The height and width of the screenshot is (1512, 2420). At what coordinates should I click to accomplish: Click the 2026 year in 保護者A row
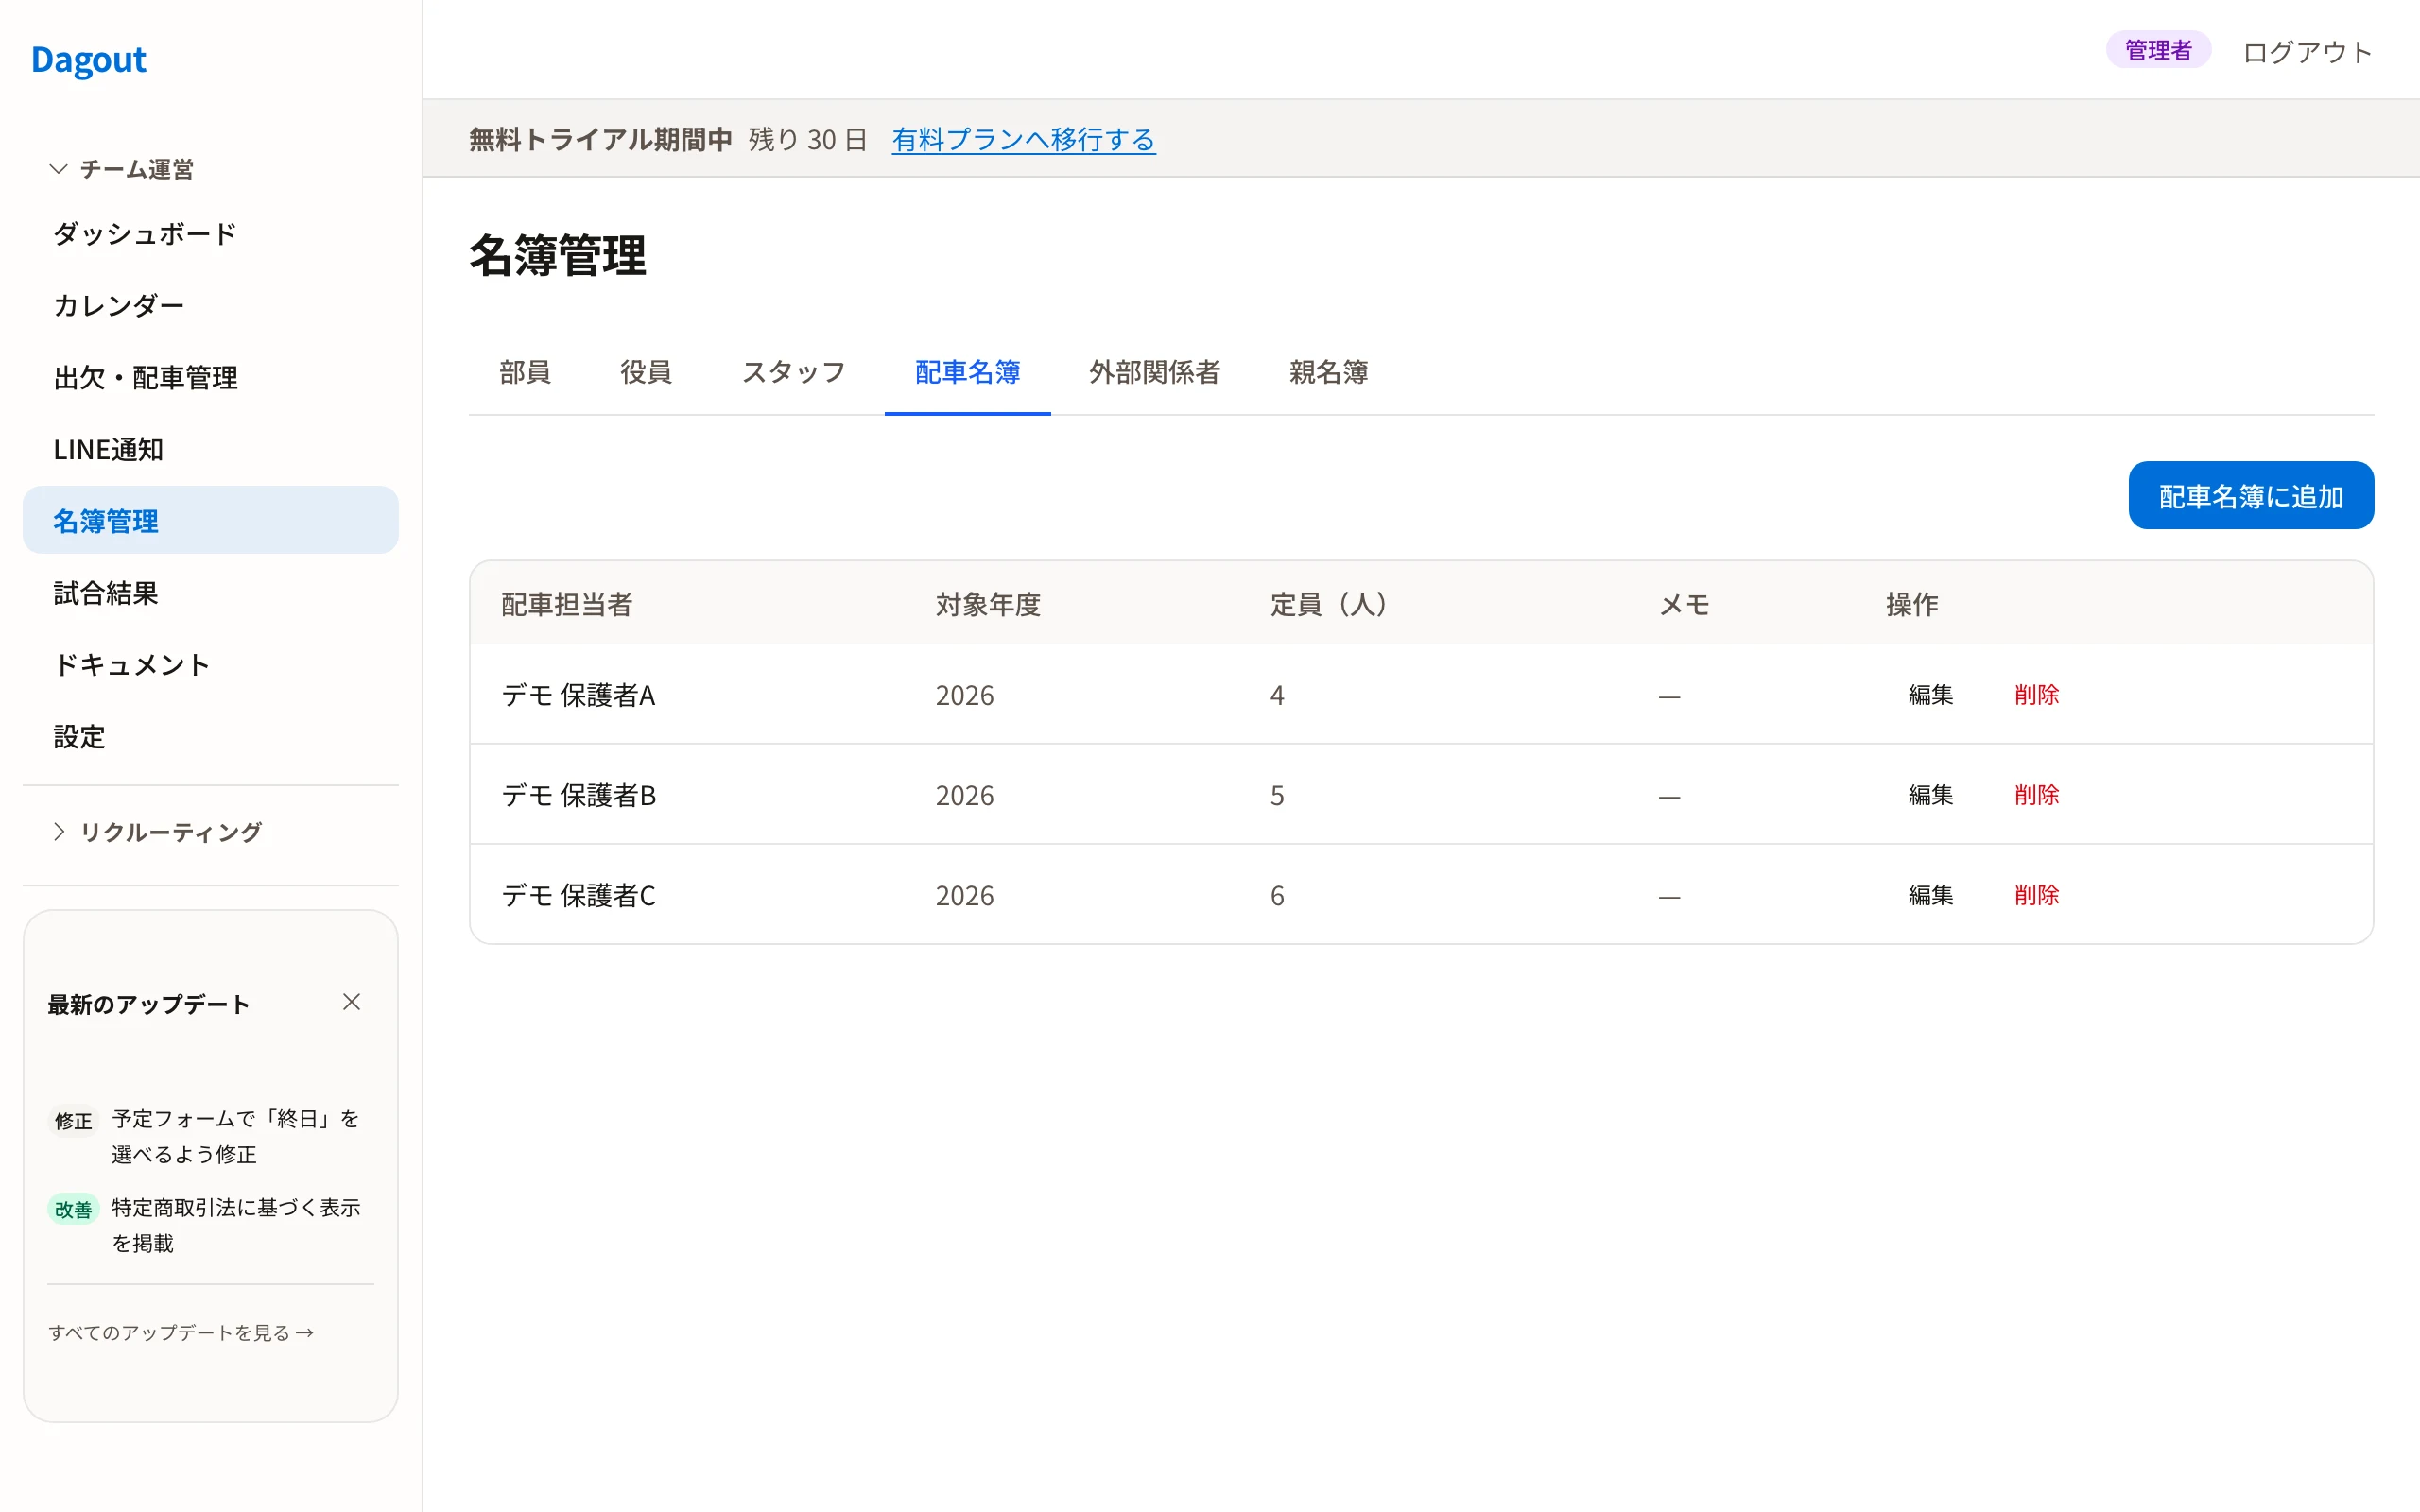964,695
